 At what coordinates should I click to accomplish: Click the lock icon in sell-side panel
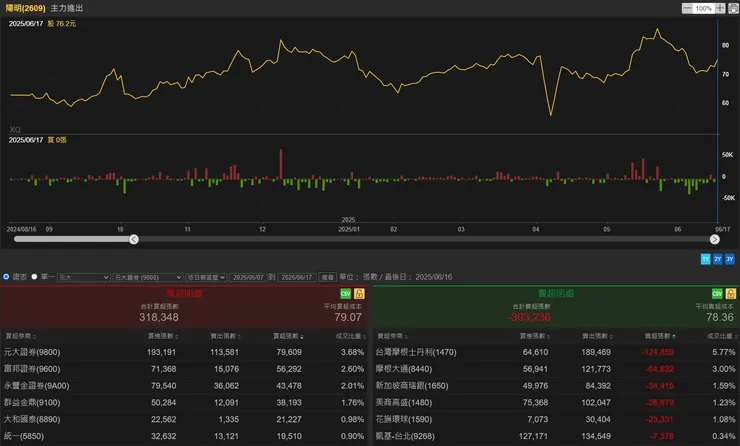(731, 294)
